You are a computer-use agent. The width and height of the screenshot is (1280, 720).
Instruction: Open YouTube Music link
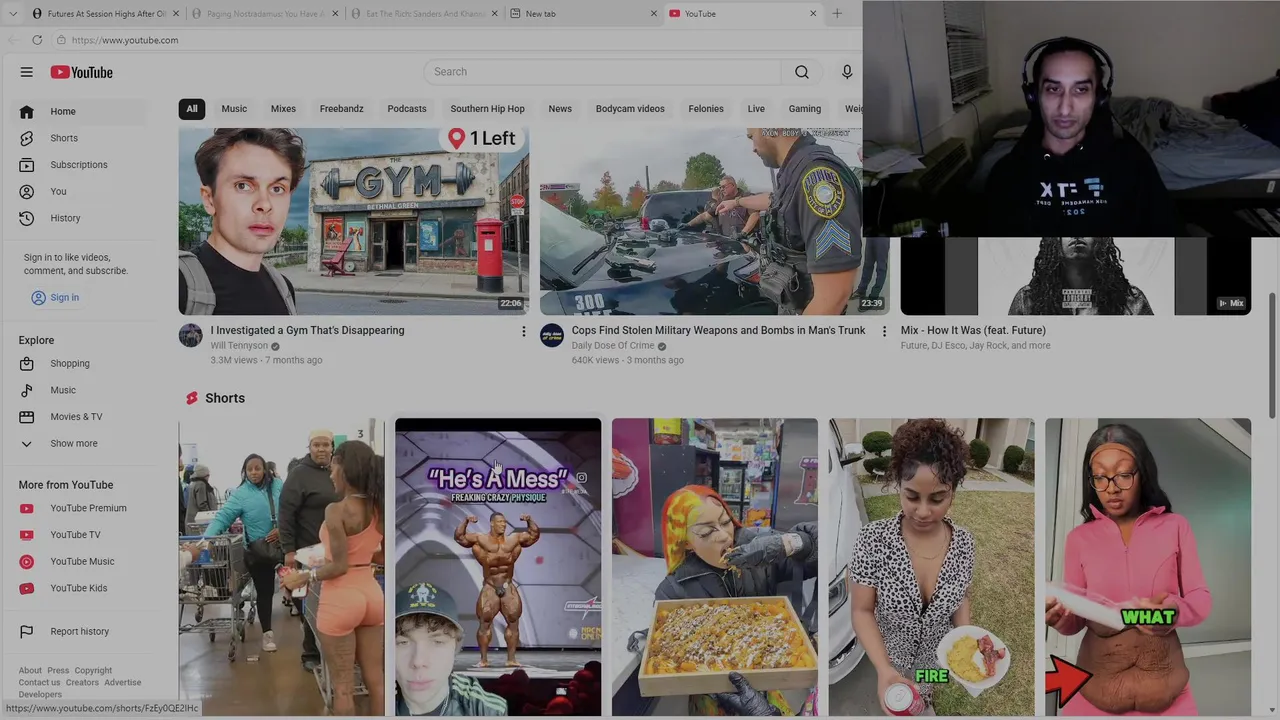pos(80,561)
